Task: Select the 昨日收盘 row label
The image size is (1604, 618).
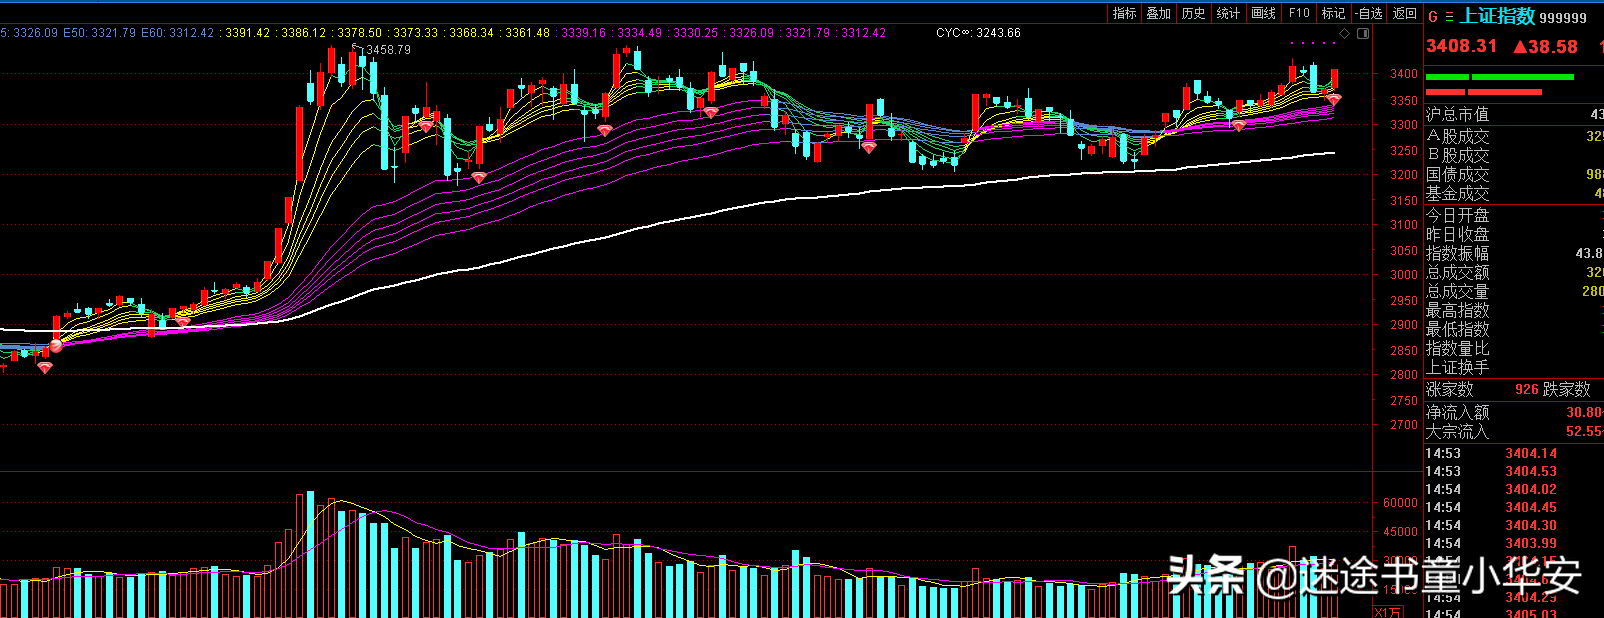Action: (1457, 234)
